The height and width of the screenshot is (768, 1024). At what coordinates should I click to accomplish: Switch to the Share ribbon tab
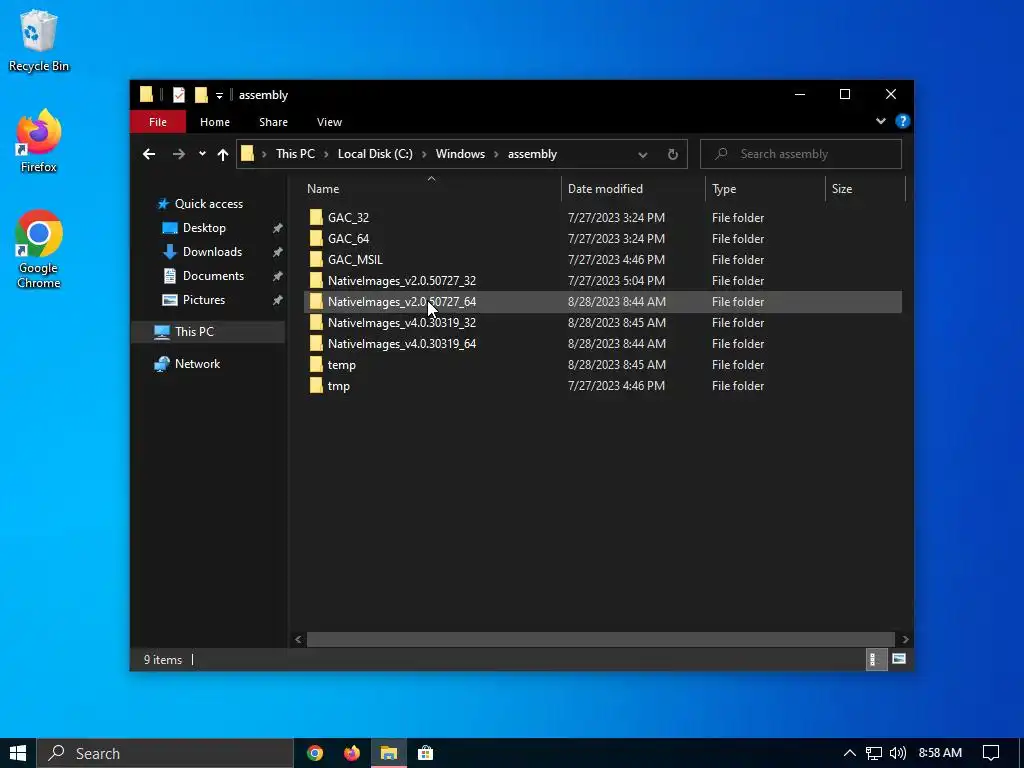(273, 122)
